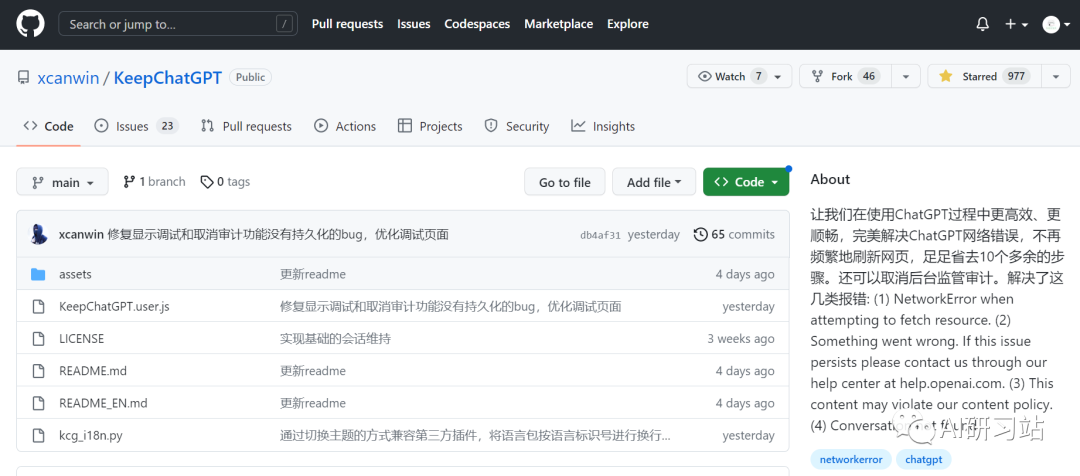
Task: Open the xcanwin owner link
Action: point(68,78)
